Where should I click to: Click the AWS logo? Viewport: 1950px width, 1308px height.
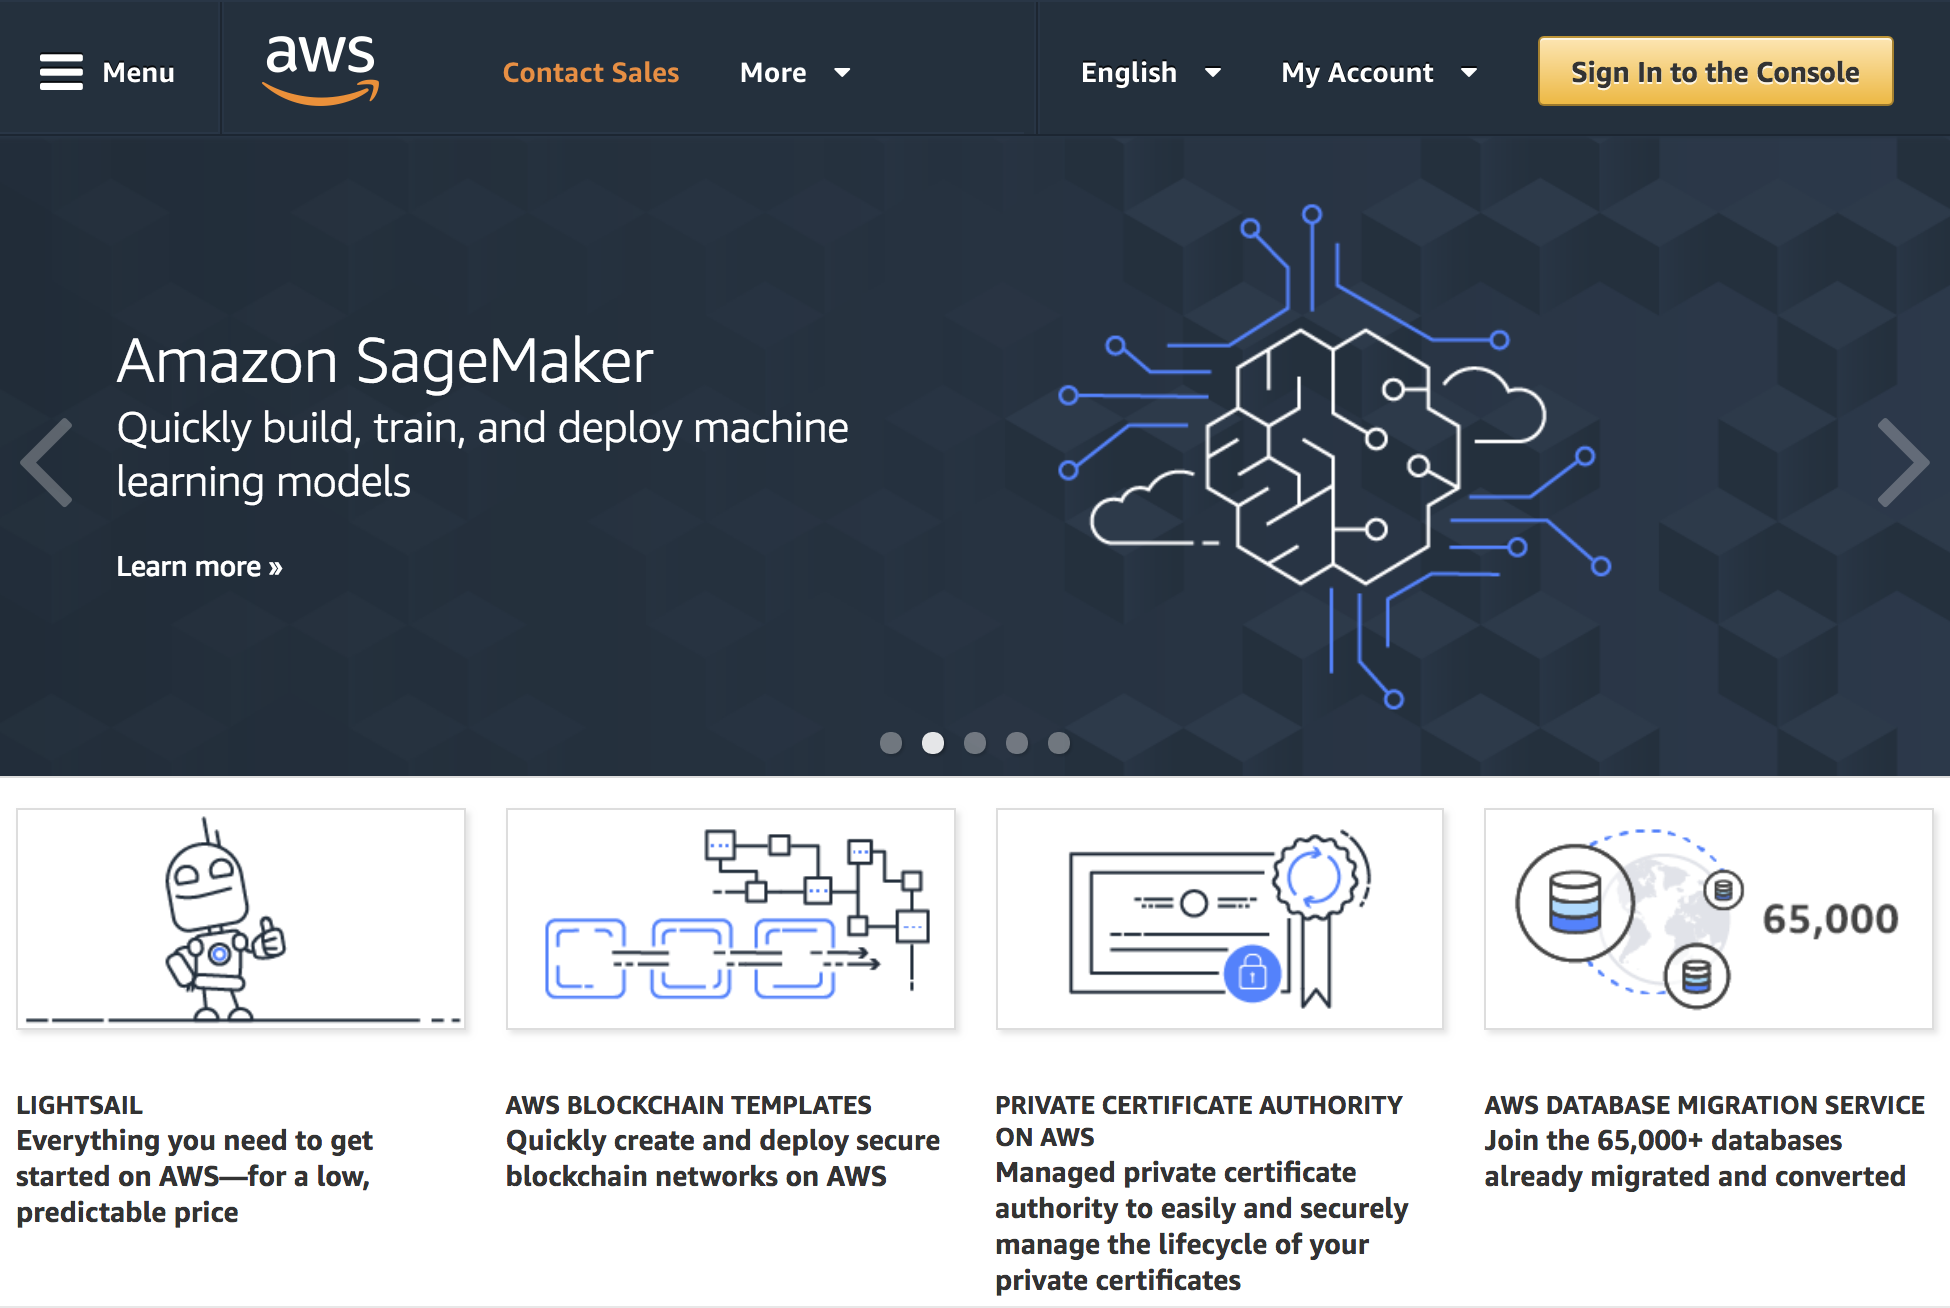tap(321, 70)
